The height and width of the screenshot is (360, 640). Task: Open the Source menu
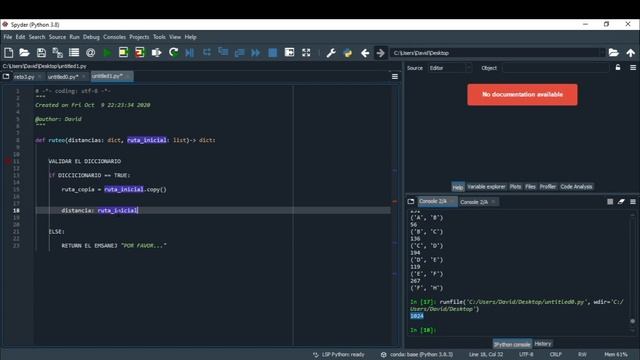[x=57, y=37]
